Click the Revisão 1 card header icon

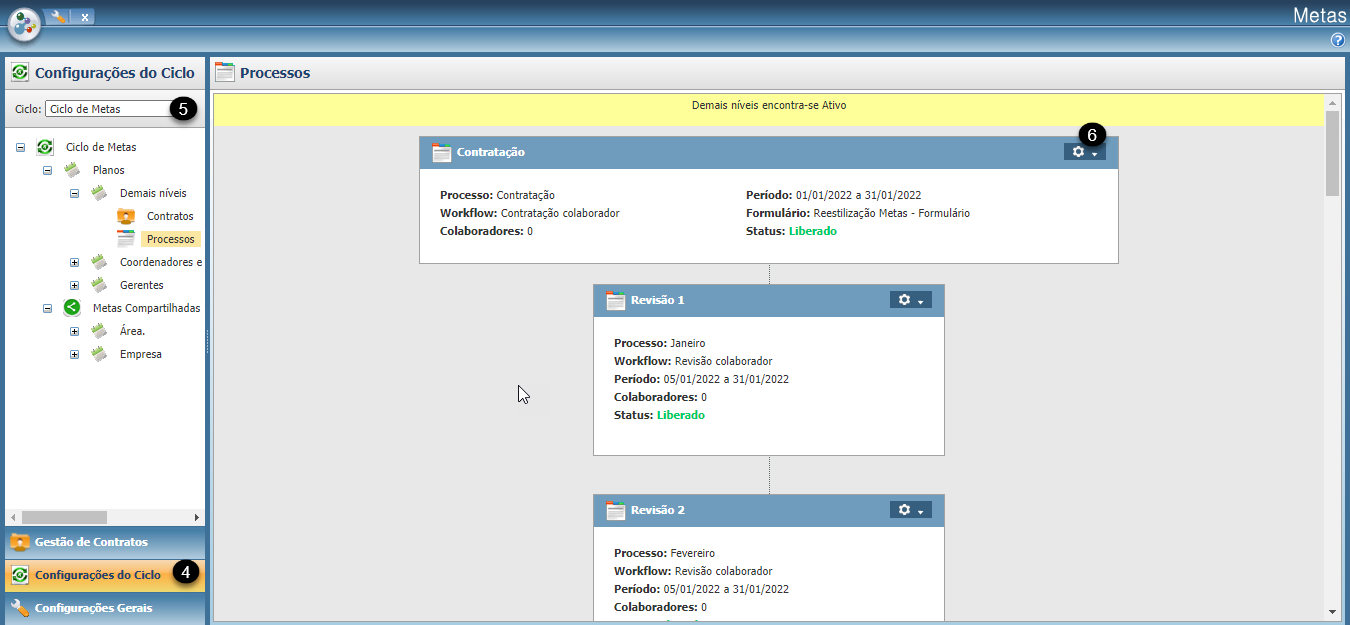click(x=616, y=300)
